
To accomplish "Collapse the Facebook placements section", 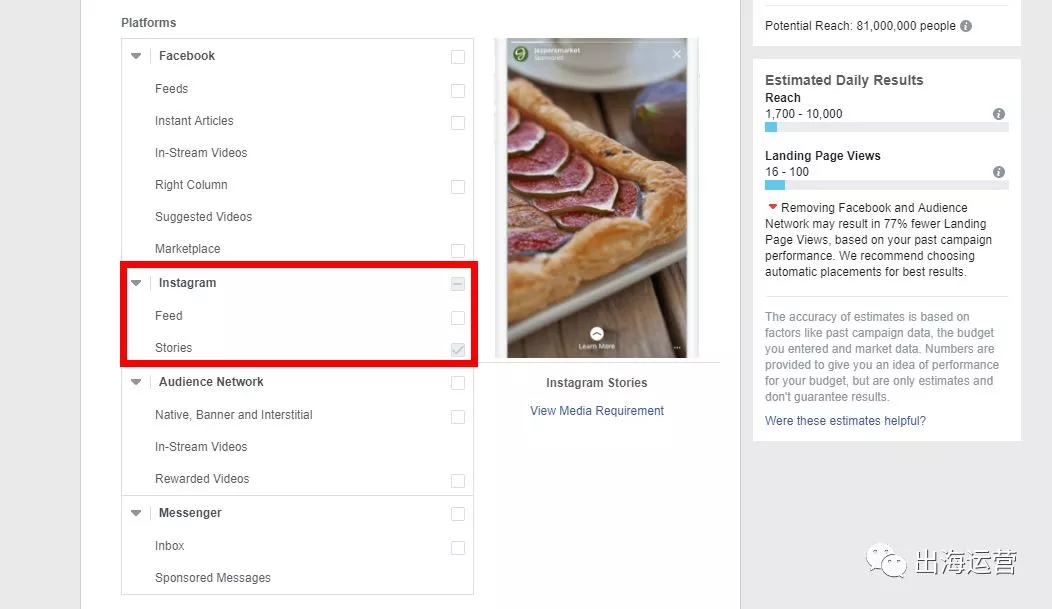I will [136, 57].
